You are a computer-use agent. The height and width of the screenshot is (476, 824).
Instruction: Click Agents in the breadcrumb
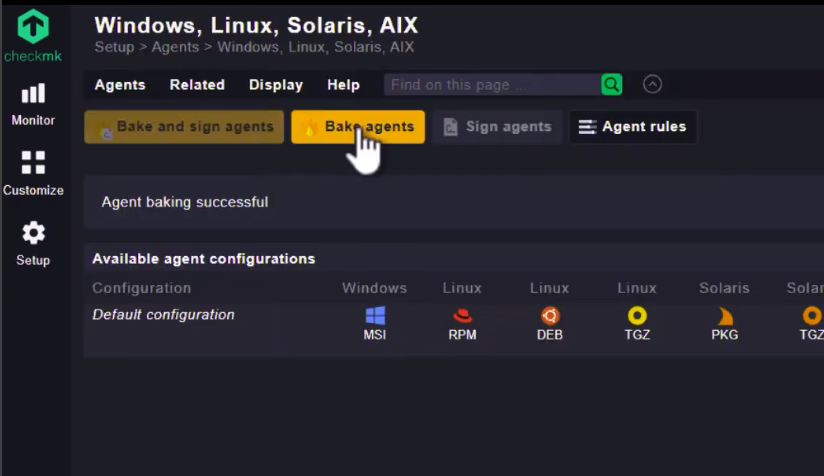click(x=175, y=47)
